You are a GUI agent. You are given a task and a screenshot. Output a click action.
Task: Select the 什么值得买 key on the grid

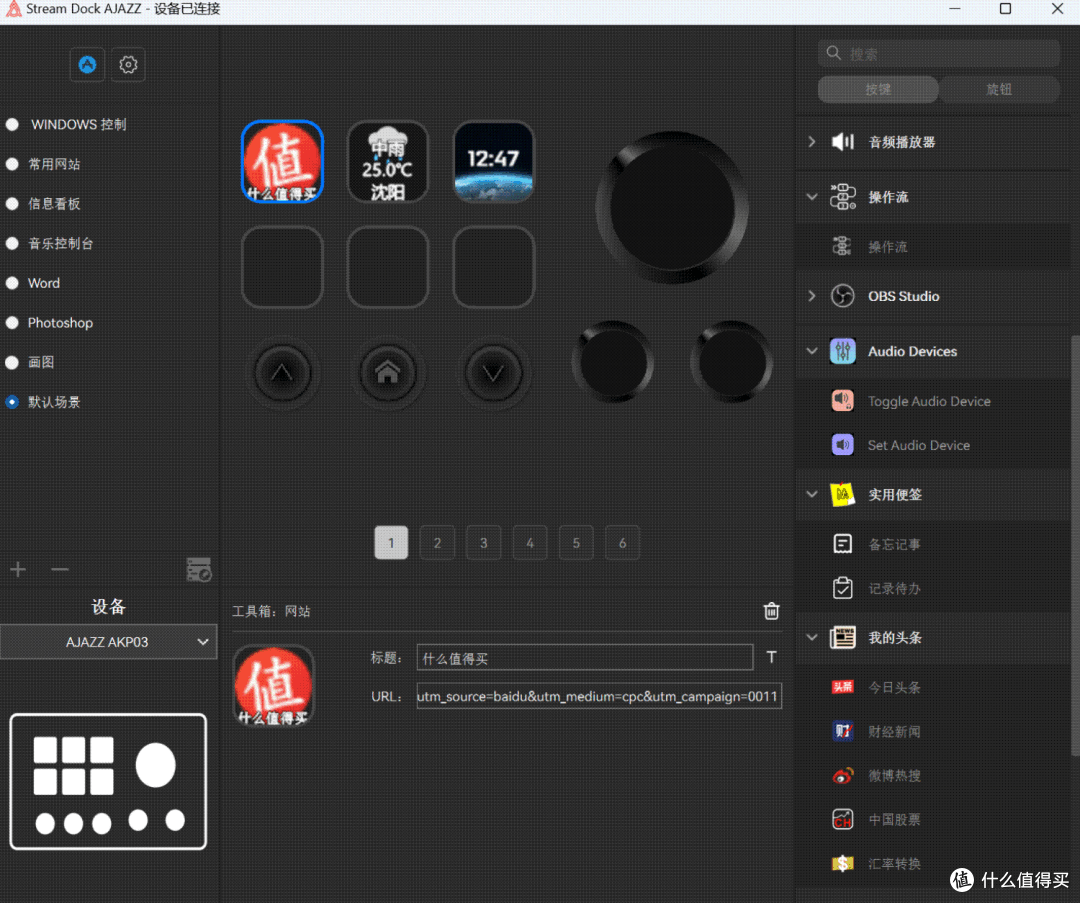pyautogui.click(x=282, y=162)
